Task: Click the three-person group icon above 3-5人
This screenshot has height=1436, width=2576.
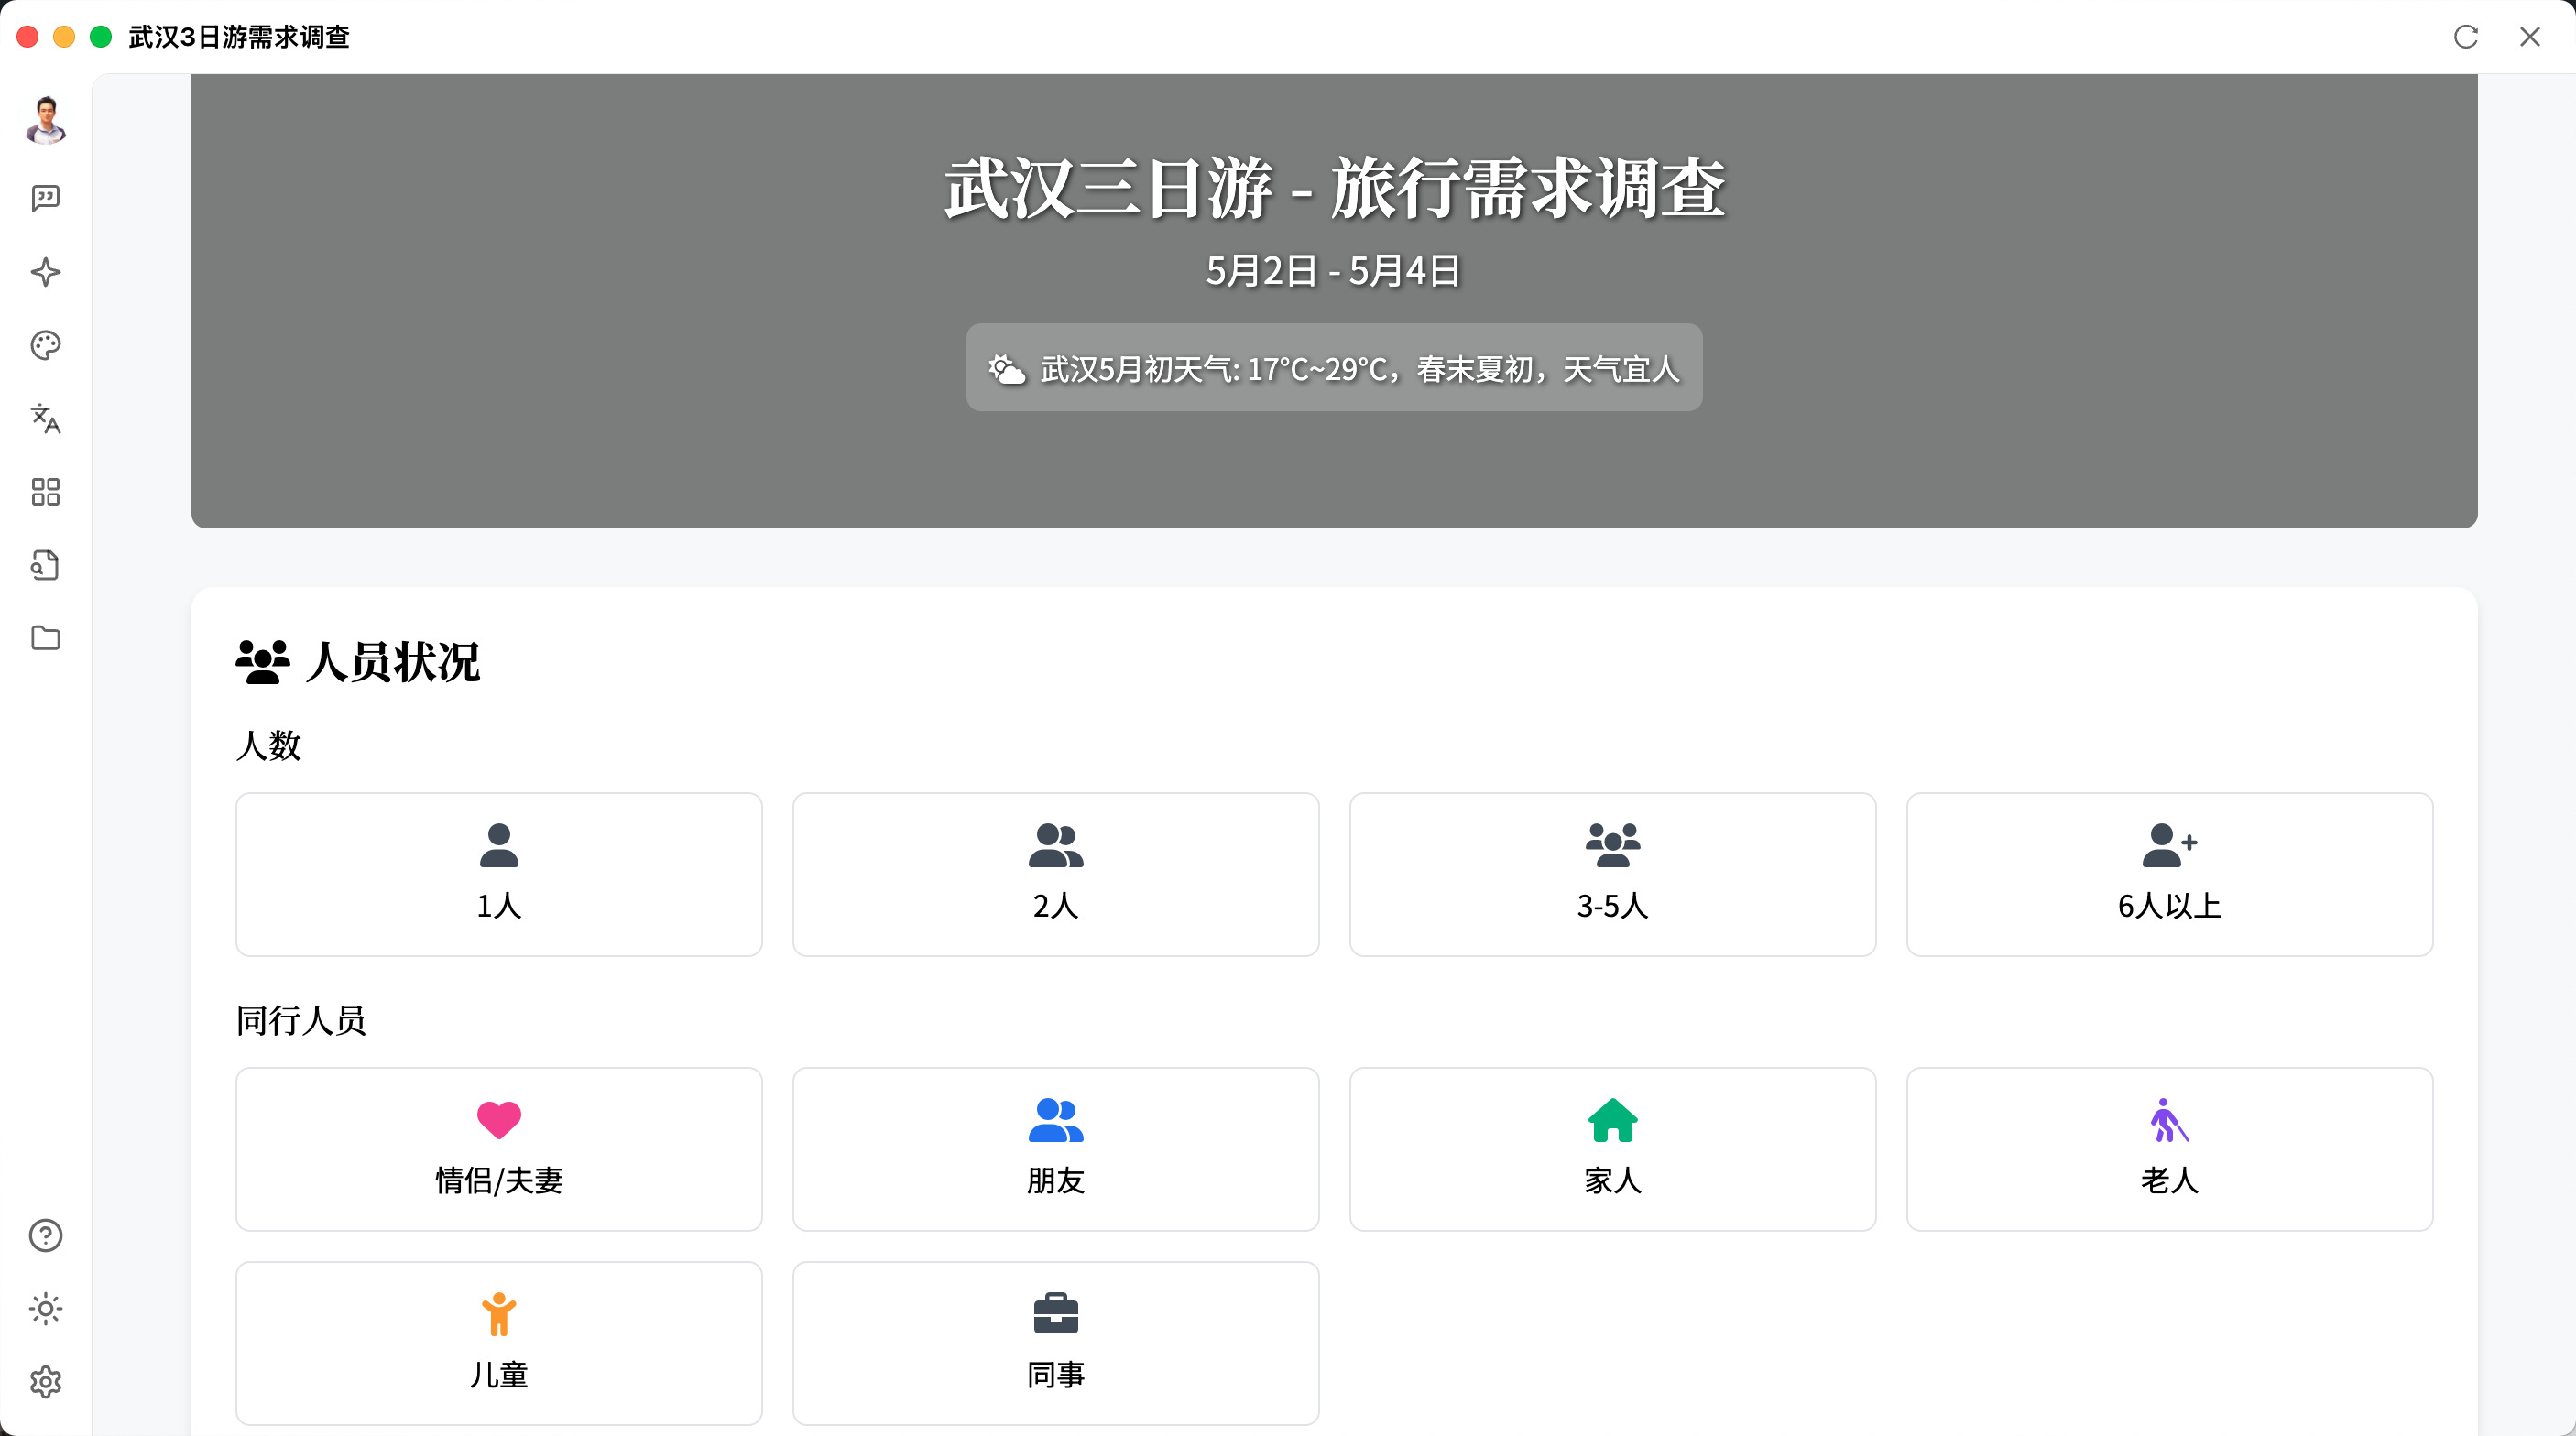Action: [x=1613, y=845]
